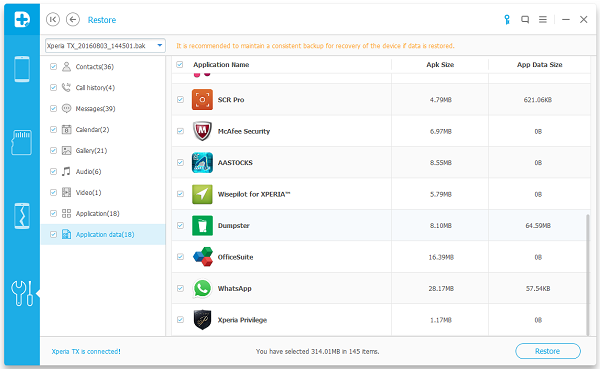Open the backup file dropdown arrow

click(x=160, y=46)
